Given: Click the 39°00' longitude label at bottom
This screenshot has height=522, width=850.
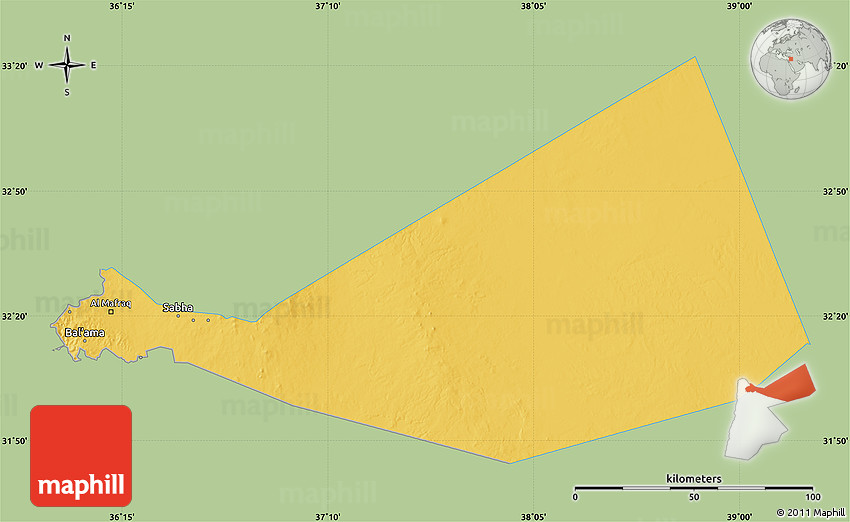Looking at the screenshot, I should (739, 517).
